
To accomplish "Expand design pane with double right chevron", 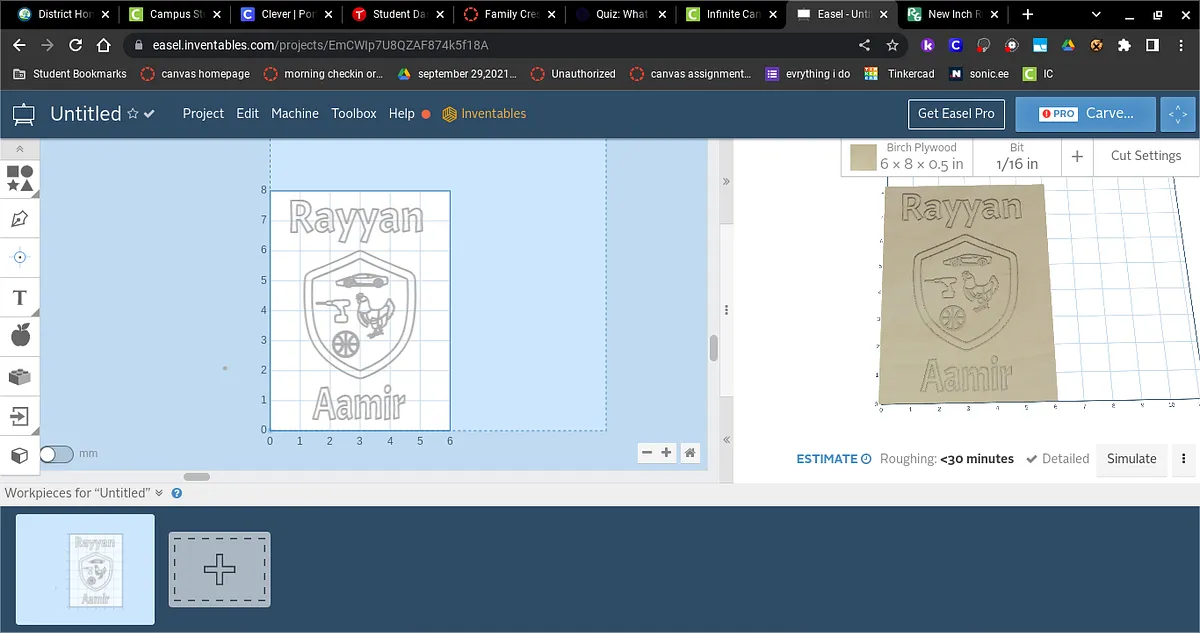I will [726, 182].
